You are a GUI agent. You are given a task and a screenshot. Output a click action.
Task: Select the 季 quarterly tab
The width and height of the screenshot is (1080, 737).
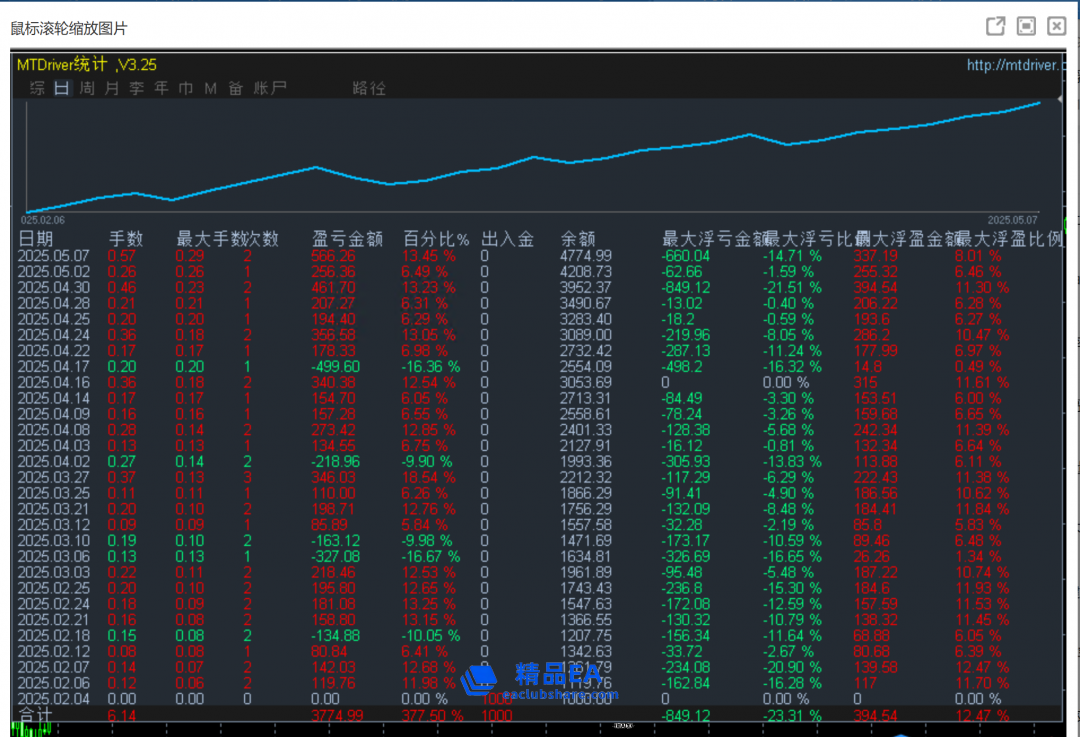coord(136,89)
